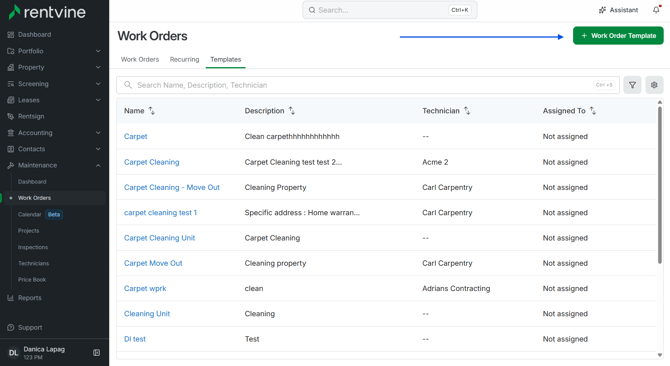Switch to the Recurring tab

click(184, 59)
